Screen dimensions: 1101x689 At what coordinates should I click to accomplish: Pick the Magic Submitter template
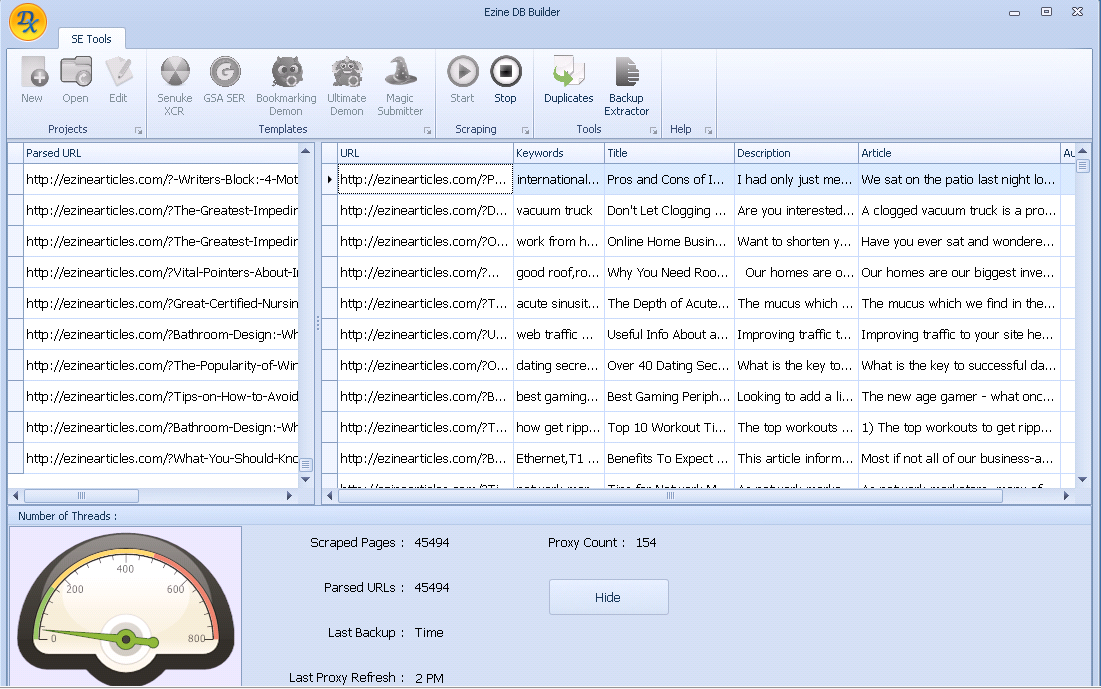(400, 86)
